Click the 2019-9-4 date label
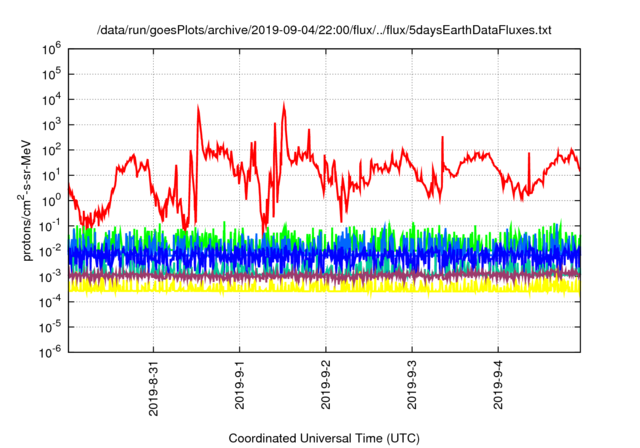 pos(498,385)
